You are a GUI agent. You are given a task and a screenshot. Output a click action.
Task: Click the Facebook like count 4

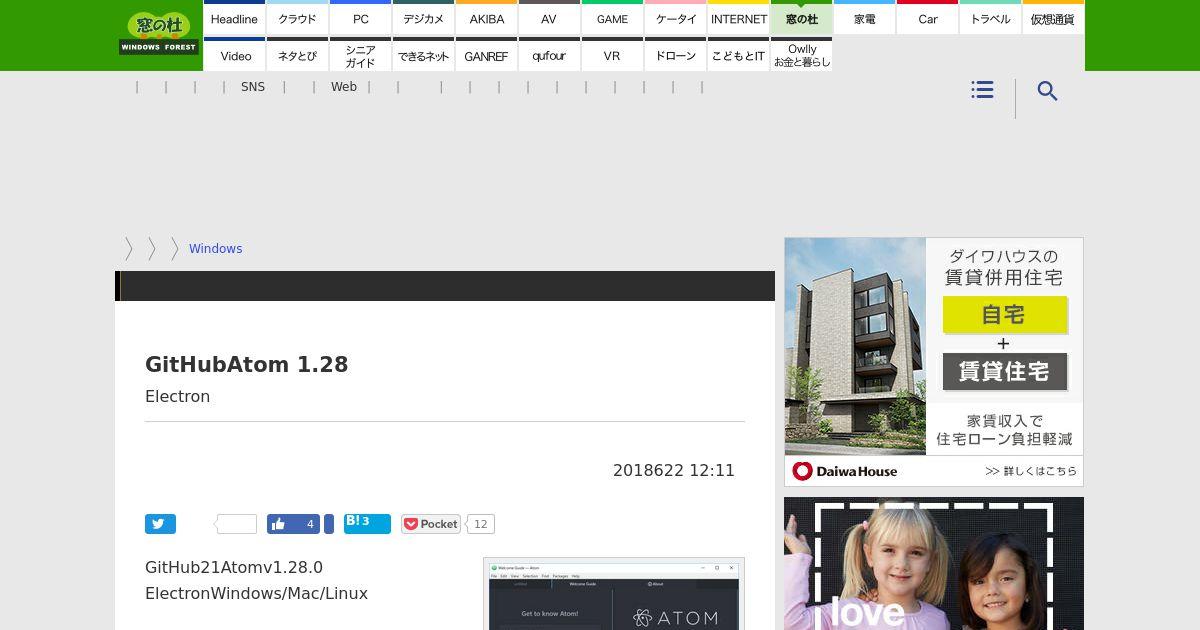tap(310, 524)
